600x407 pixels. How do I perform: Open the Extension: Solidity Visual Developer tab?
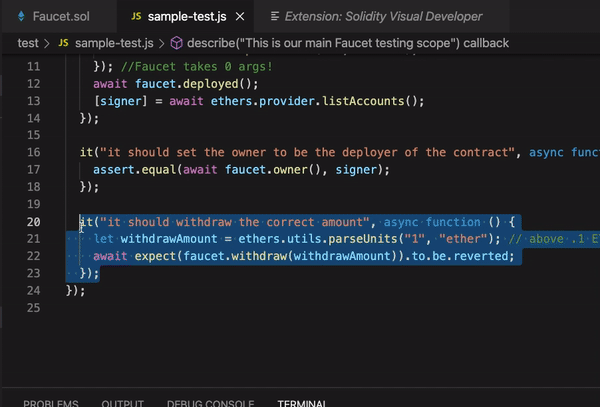point(383,16)
